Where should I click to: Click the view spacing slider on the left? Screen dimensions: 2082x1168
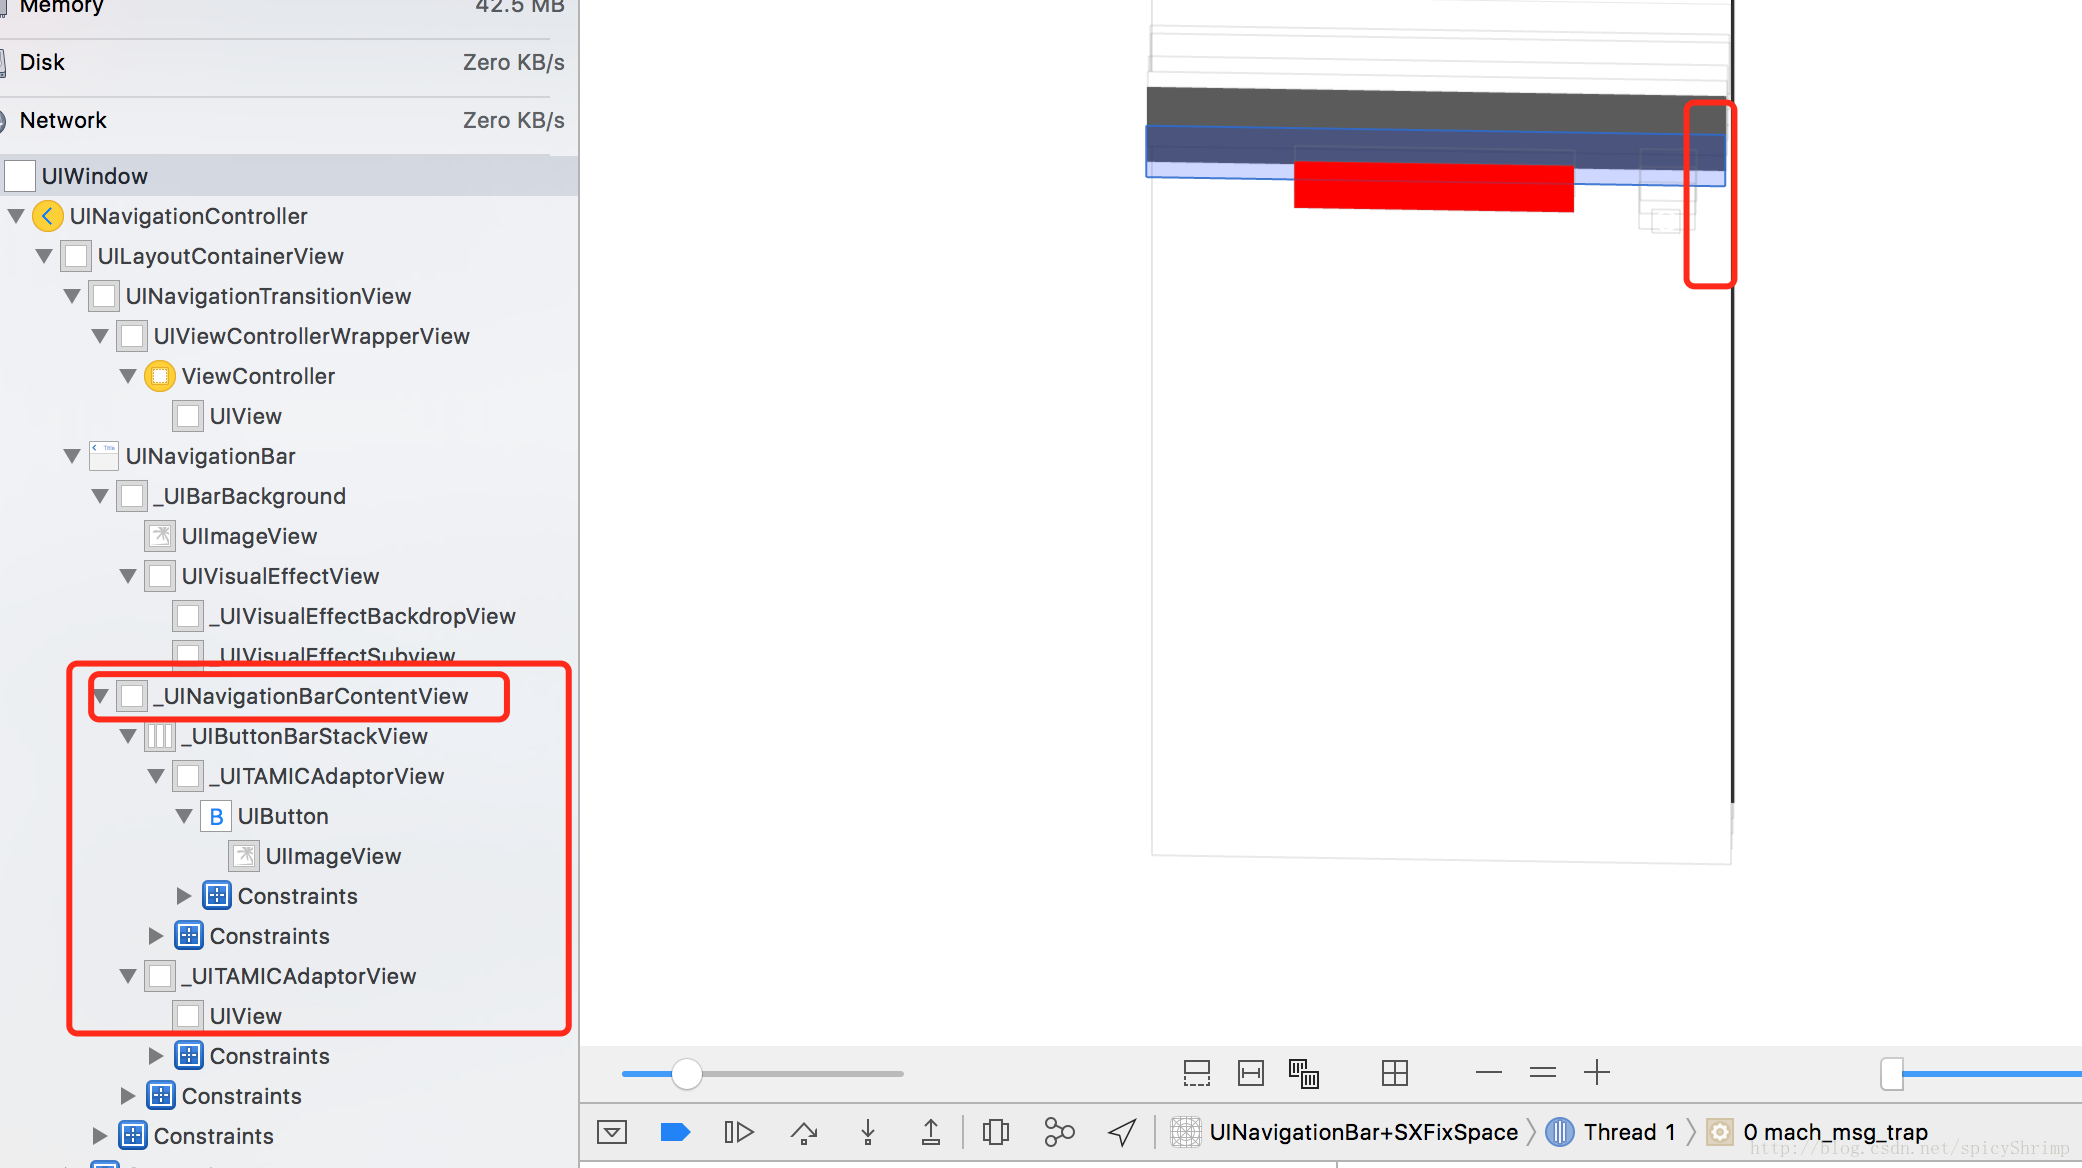click(x=687, y=1074)
